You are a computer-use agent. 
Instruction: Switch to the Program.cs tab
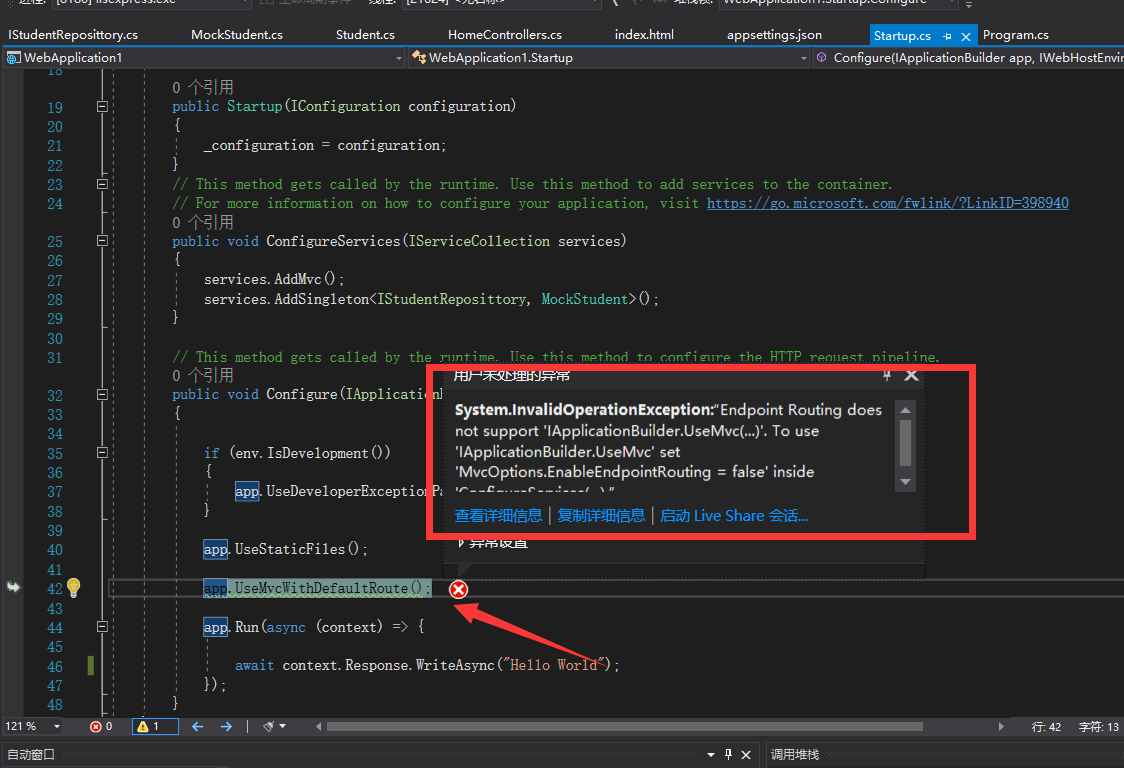(1016, 34)
